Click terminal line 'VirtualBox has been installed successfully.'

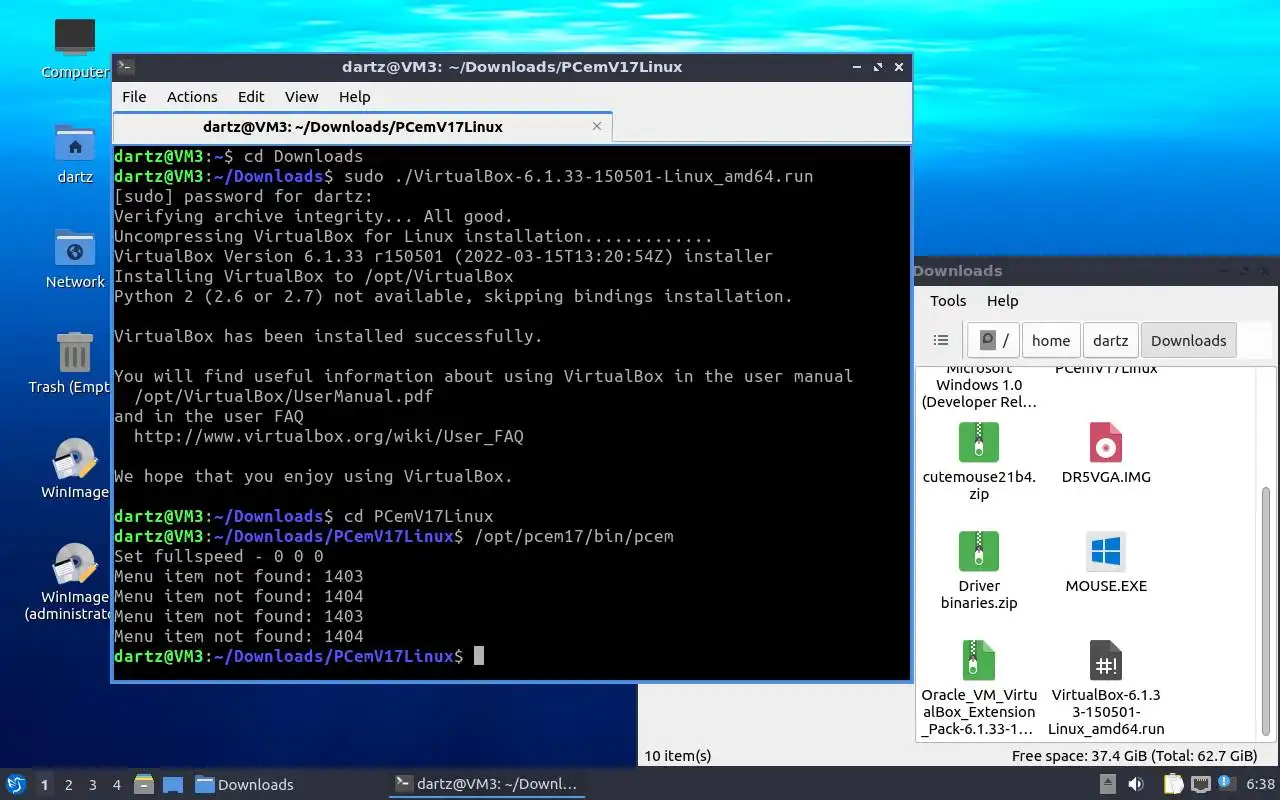click(328, 336)
